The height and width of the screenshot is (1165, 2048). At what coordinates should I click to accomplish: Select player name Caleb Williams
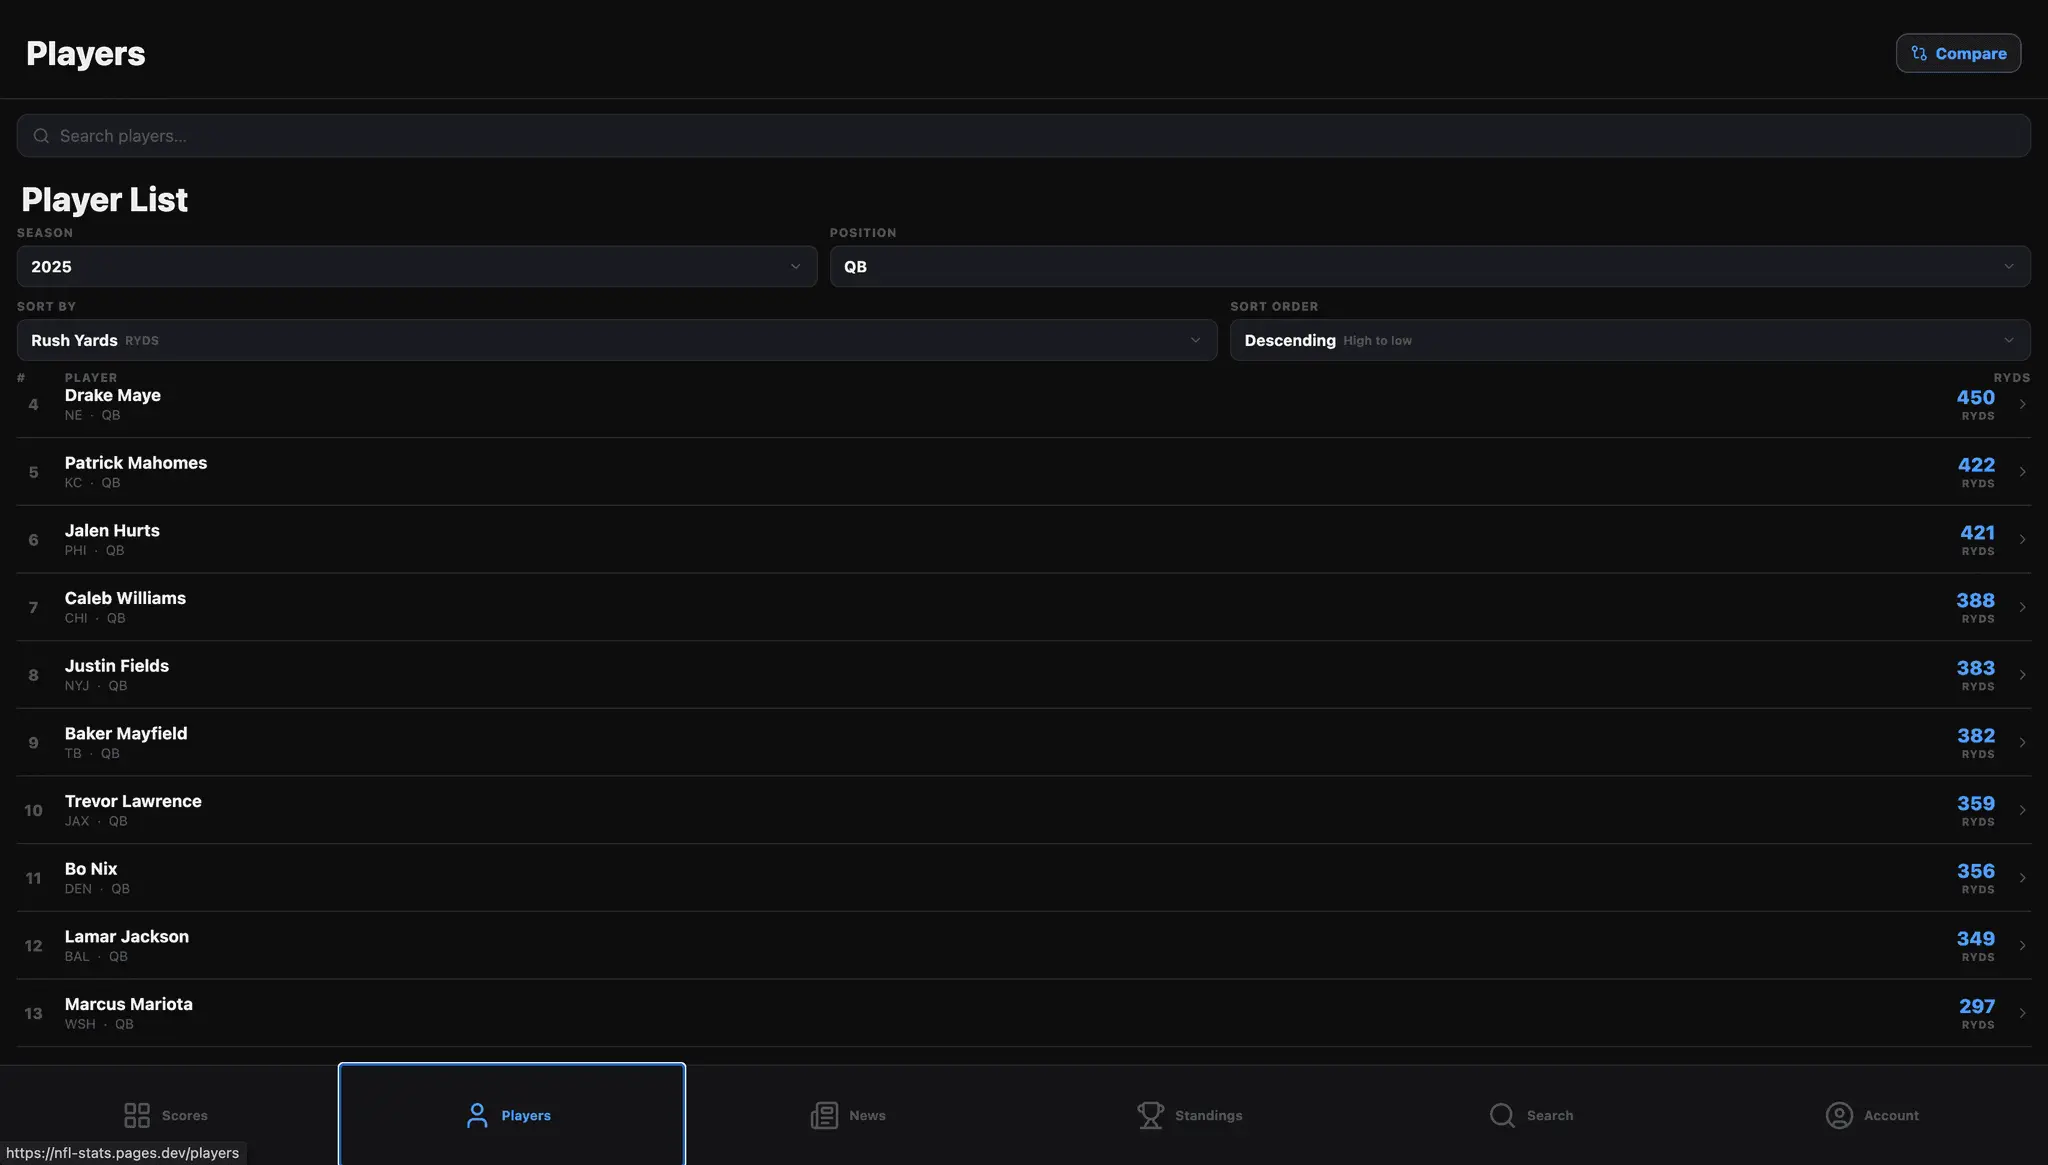click(125, 598)
